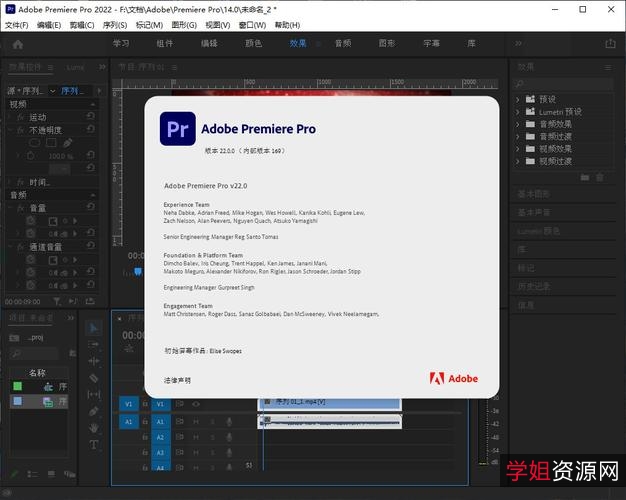The height and width of the screenshot is (500, 626).
Task: Switch to the 颜色 workspace tab
Action: [x=254, y=43]
